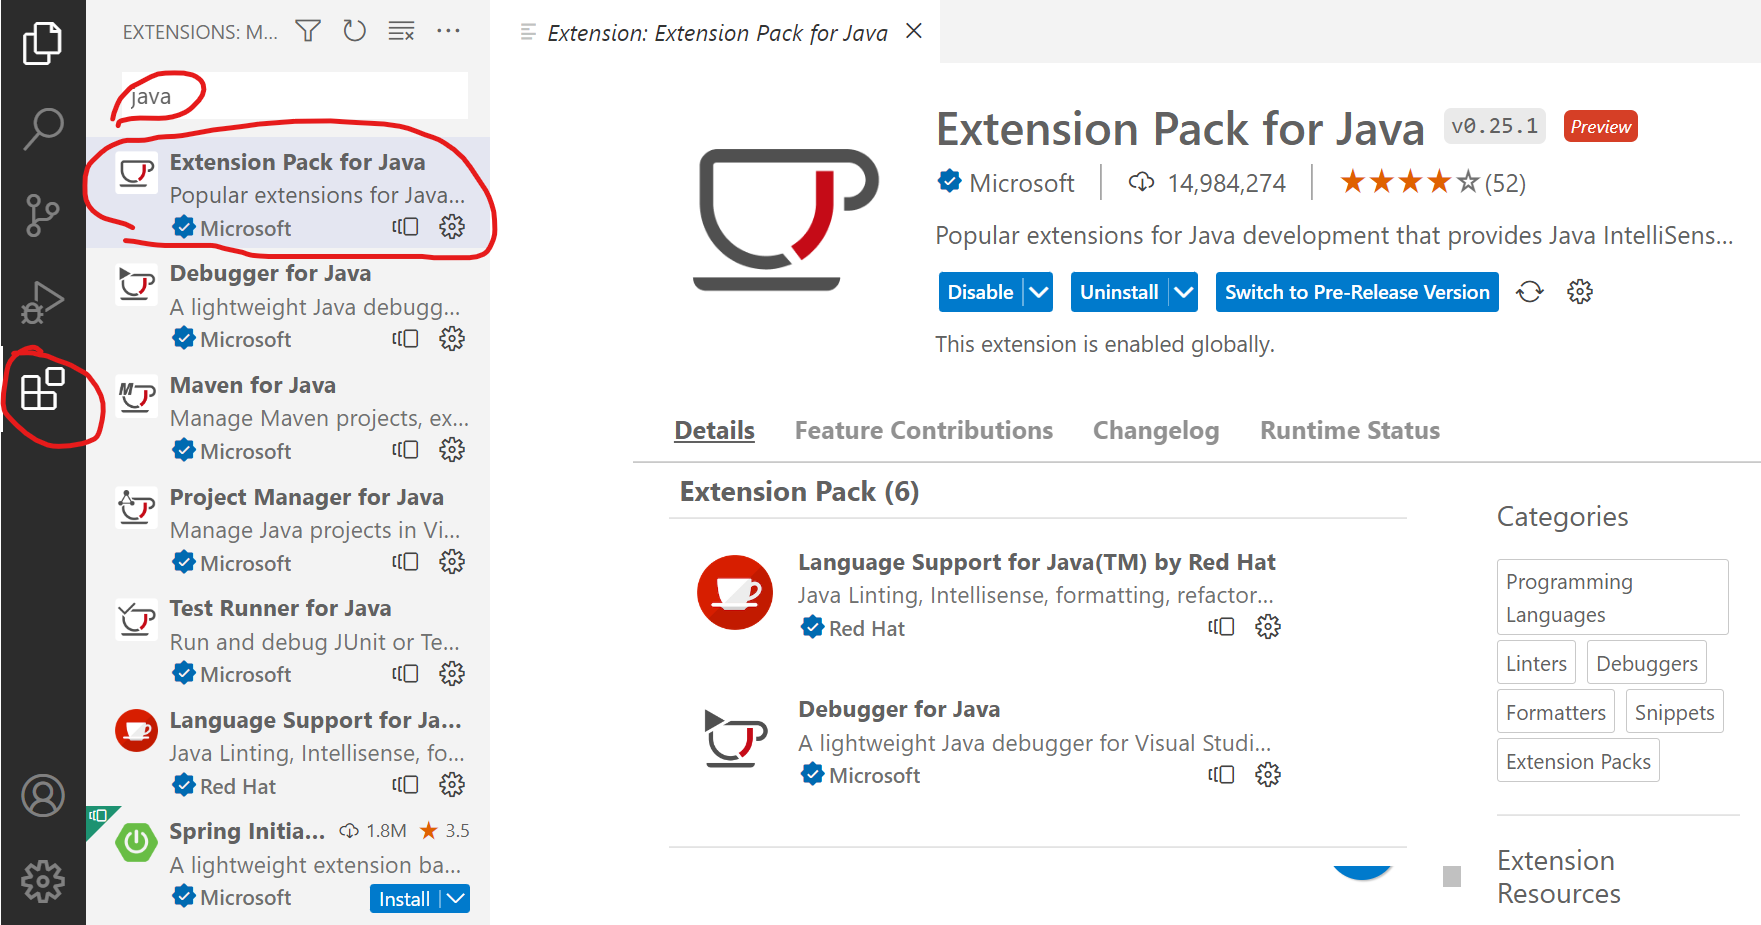Click the extensions search field containing java

tap(295, 96)
